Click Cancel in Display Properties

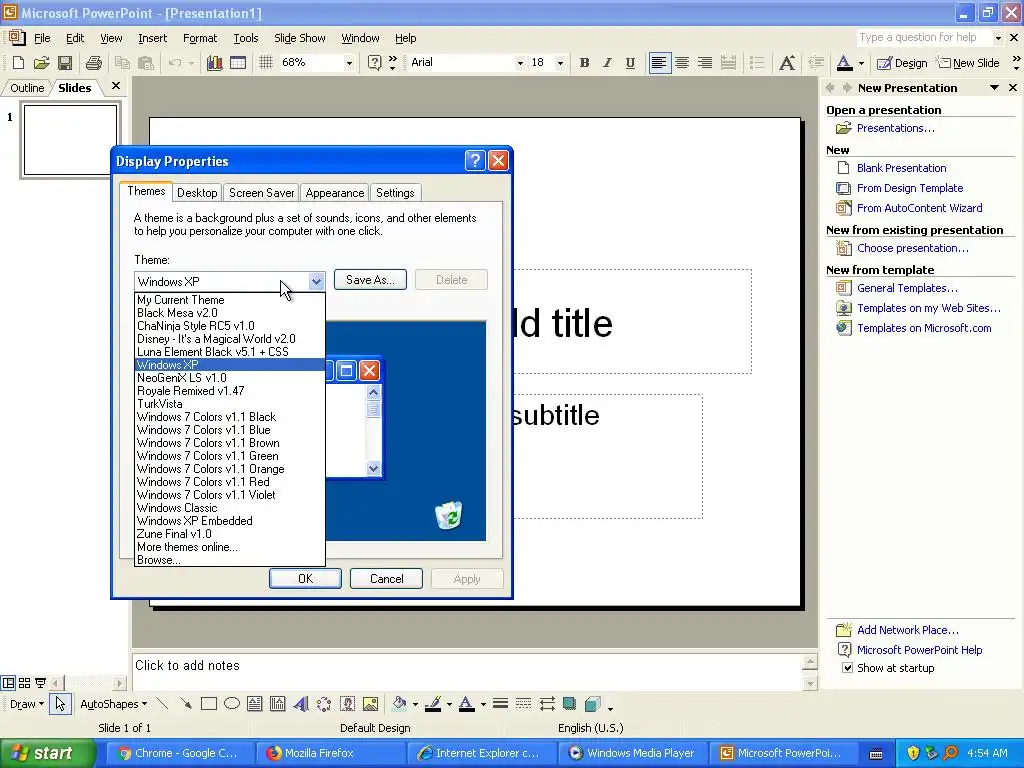(x=386, y=579)
